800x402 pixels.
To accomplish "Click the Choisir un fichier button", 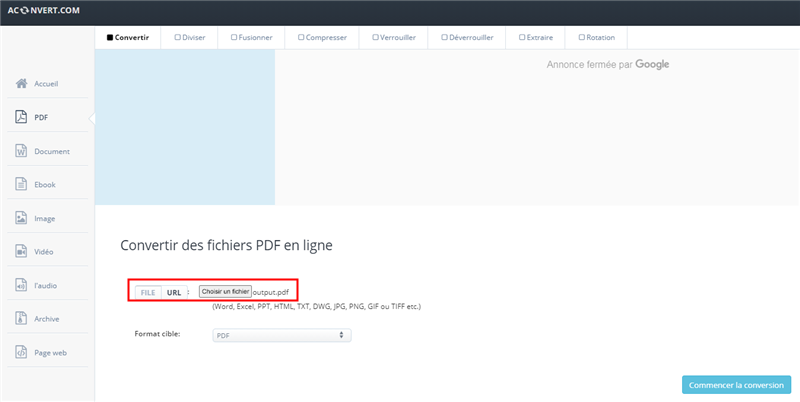I will click(225, 291).
